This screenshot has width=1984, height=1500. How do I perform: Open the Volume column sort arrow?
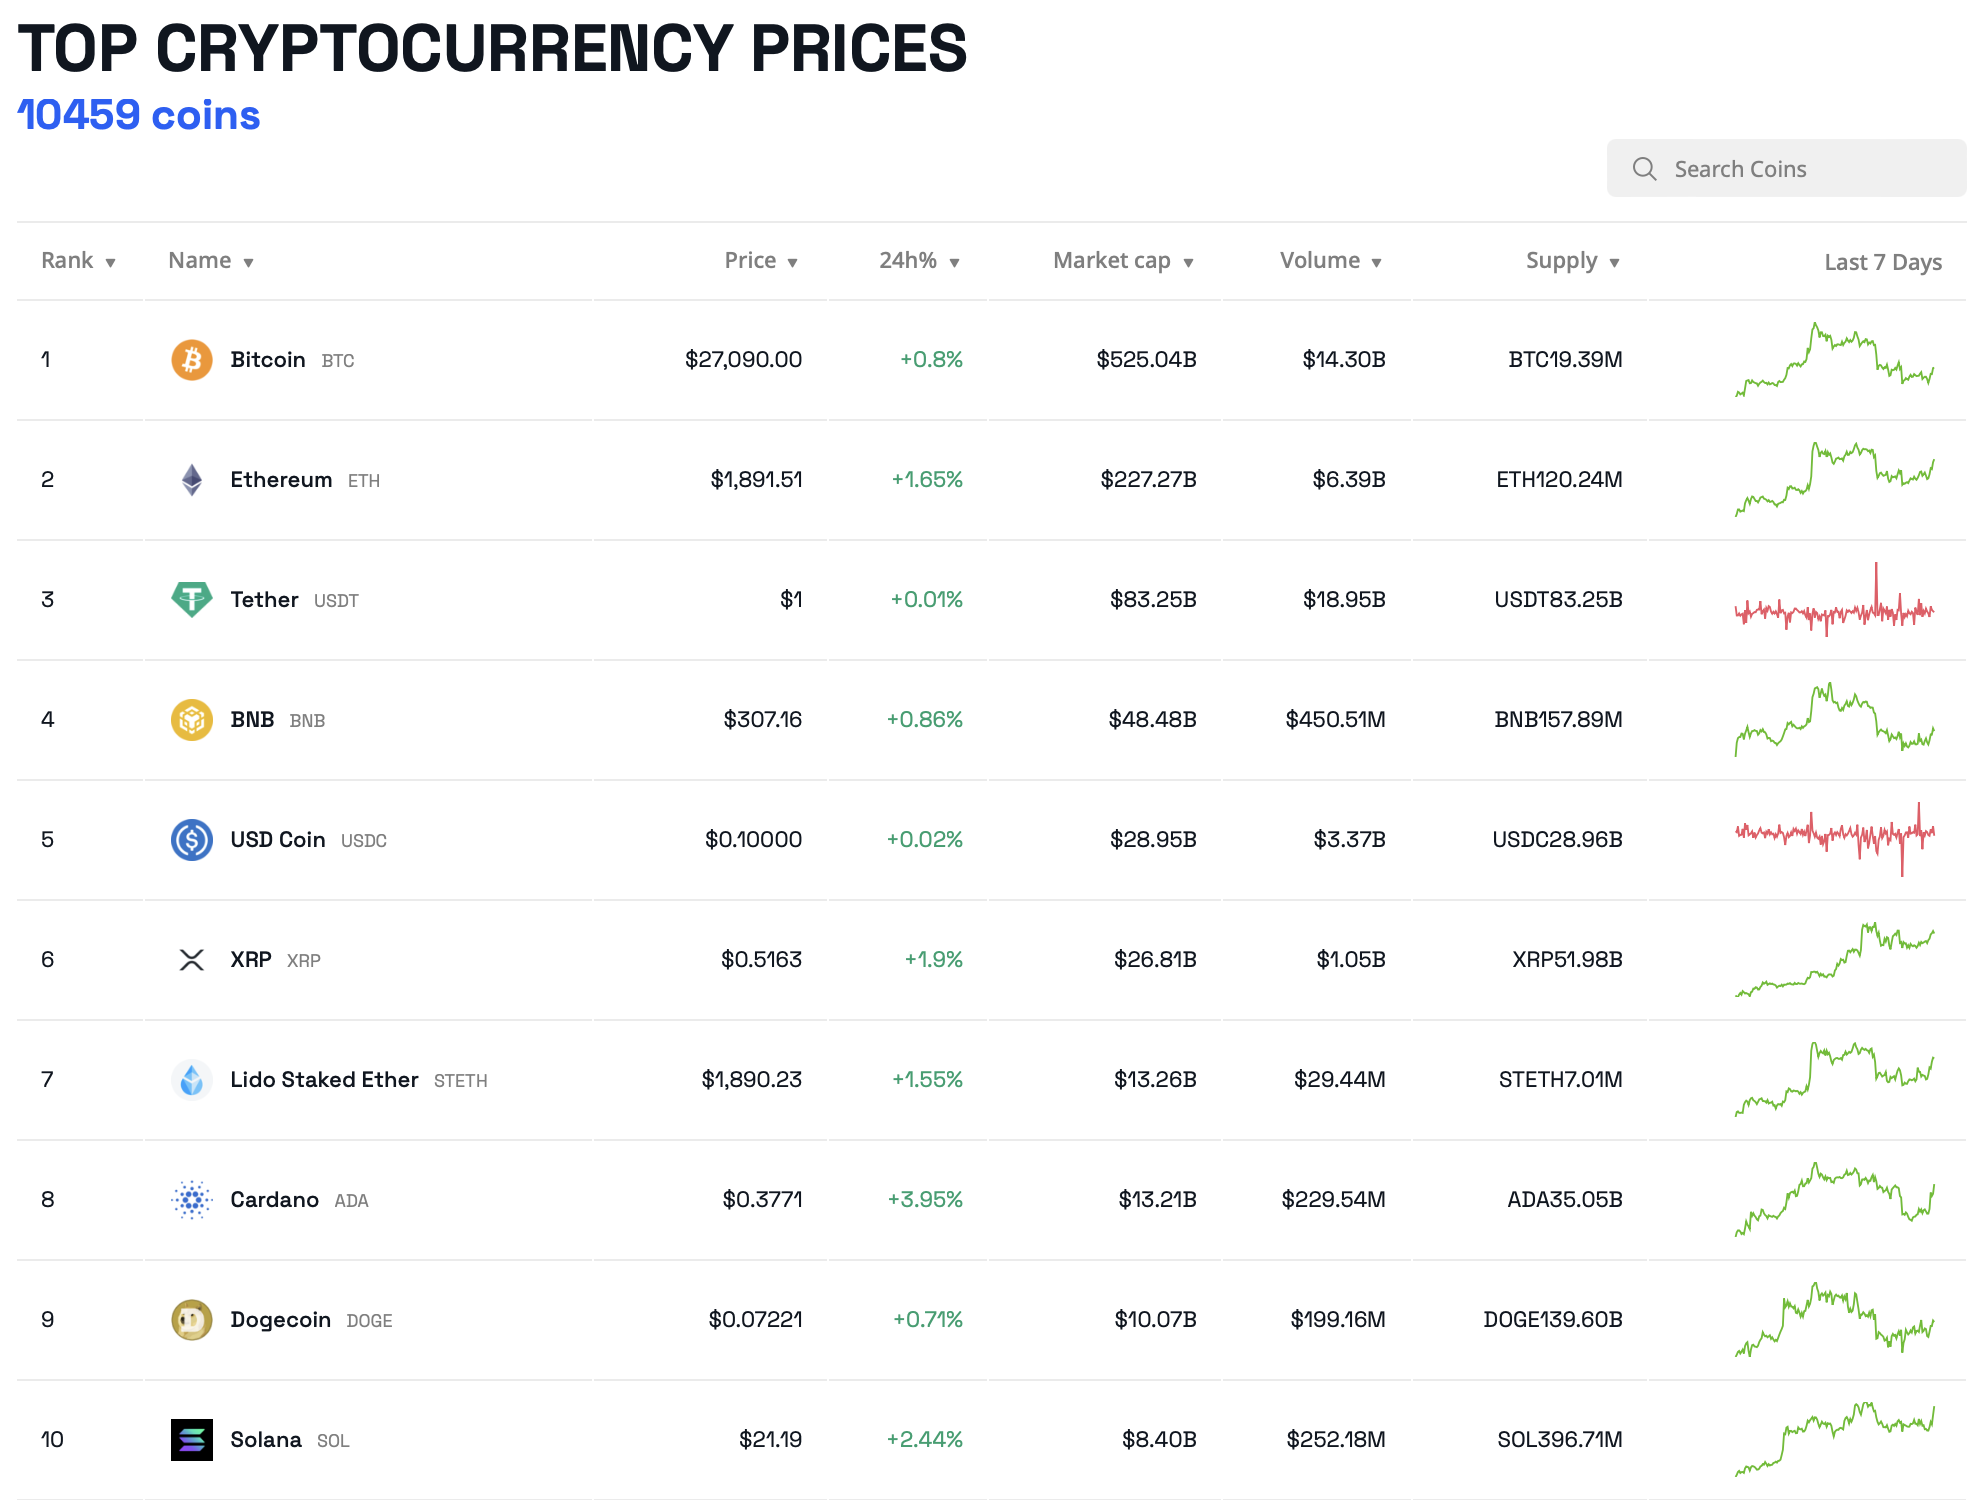coord(1377,261)
